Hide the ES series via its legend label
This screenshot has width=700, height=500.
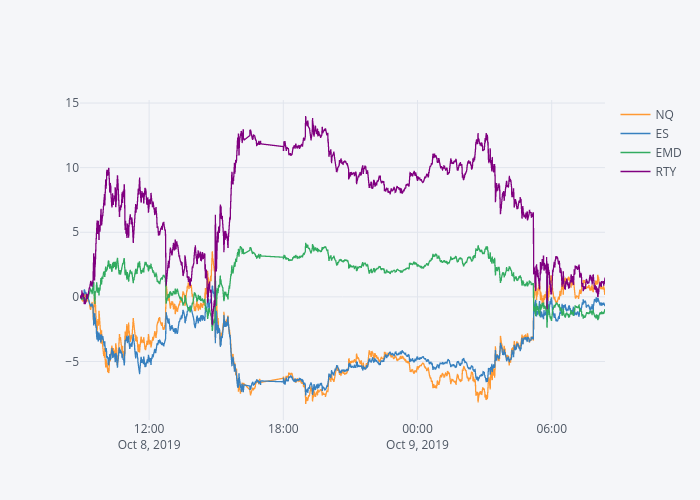(662, 133)
